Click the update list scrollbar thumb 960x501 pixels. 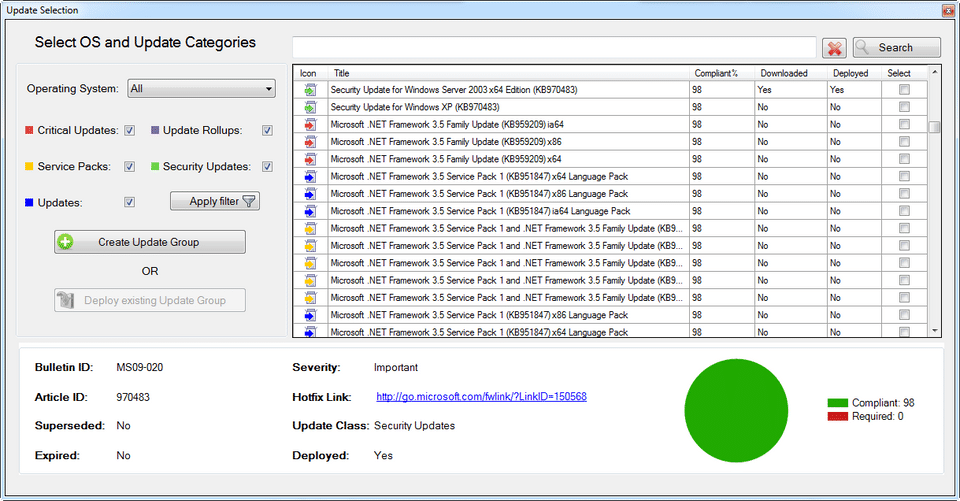tap(934, 127)
